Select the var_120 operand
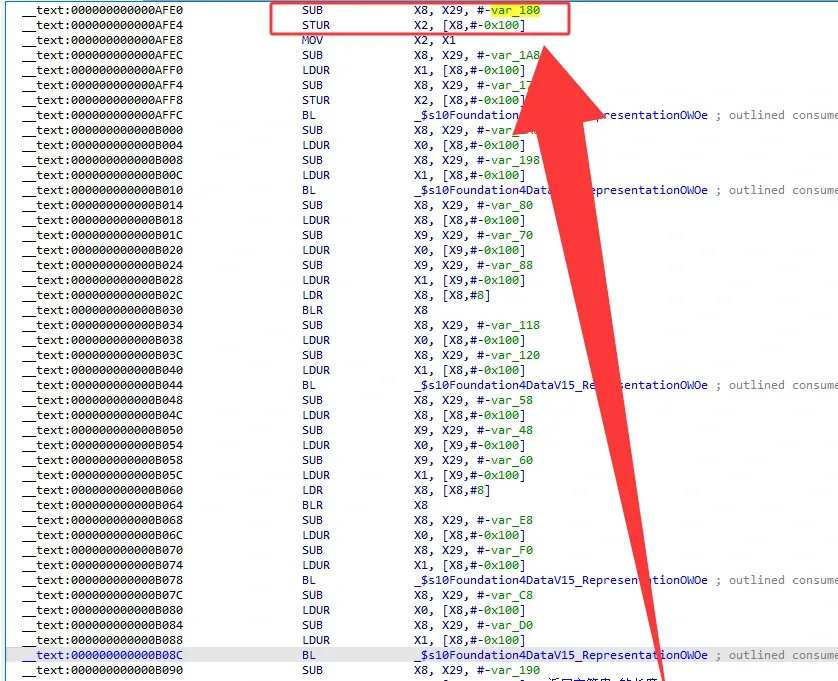 click(x=515, y=355)
